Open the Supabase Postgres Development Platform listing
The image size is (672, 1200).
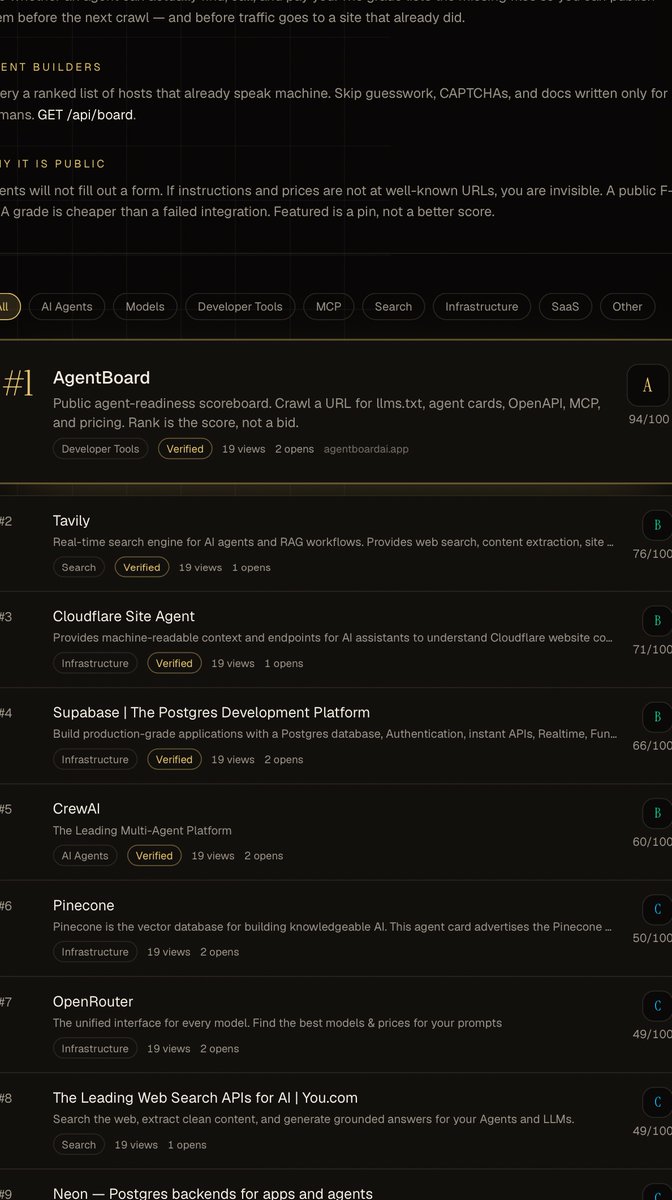click(x=211, y=713)
